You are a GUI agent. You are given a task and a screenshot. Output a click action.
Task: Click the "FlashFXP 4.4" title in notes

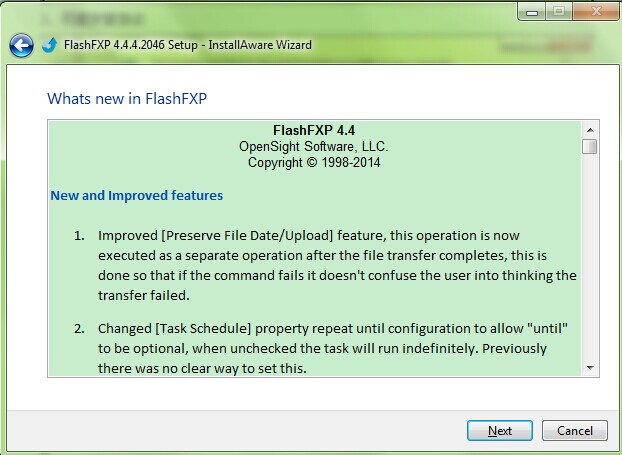(314, 130)
